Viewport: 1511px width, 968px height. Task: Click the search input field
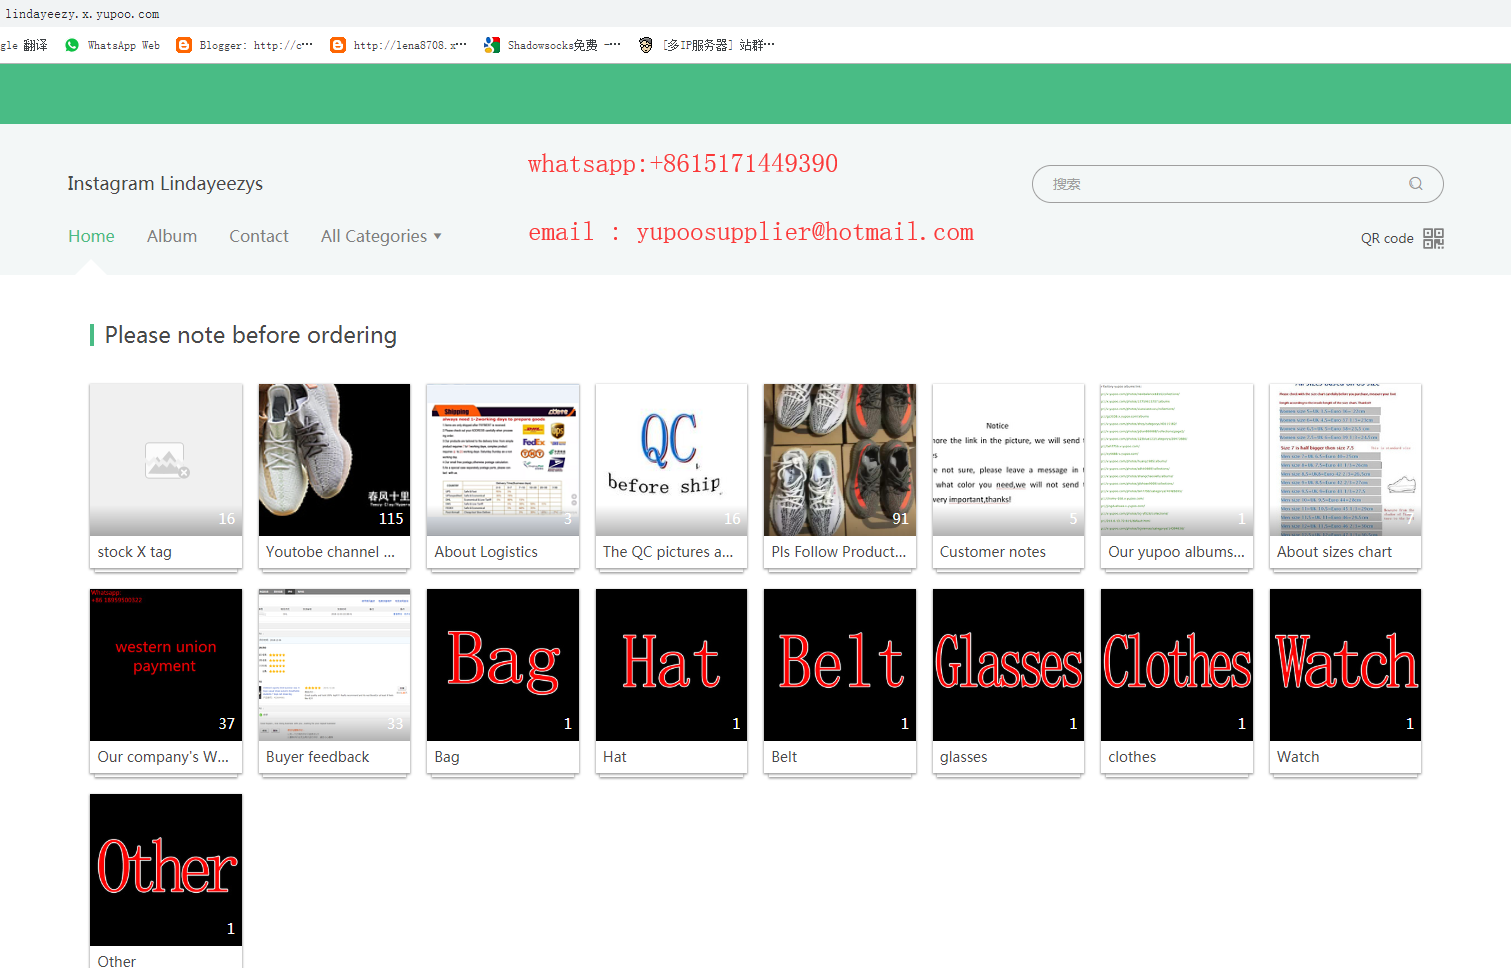(x=1238, y=184)
